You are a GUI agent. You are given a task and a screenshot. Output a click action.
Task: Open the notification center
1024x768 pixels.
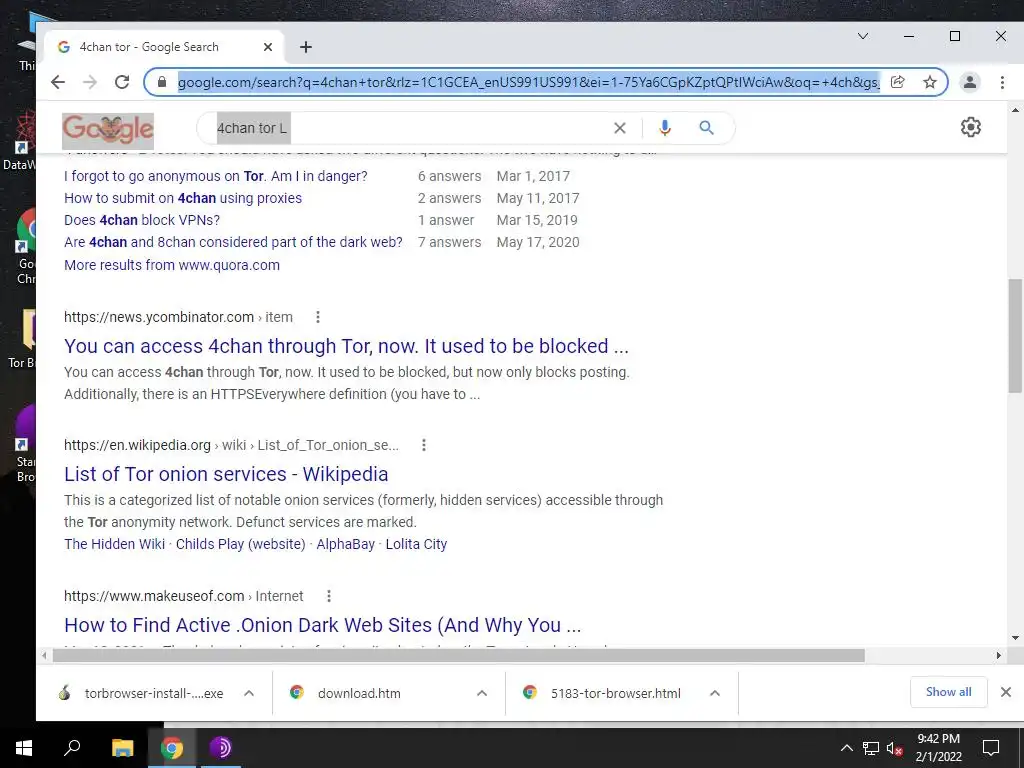point(991,748)
